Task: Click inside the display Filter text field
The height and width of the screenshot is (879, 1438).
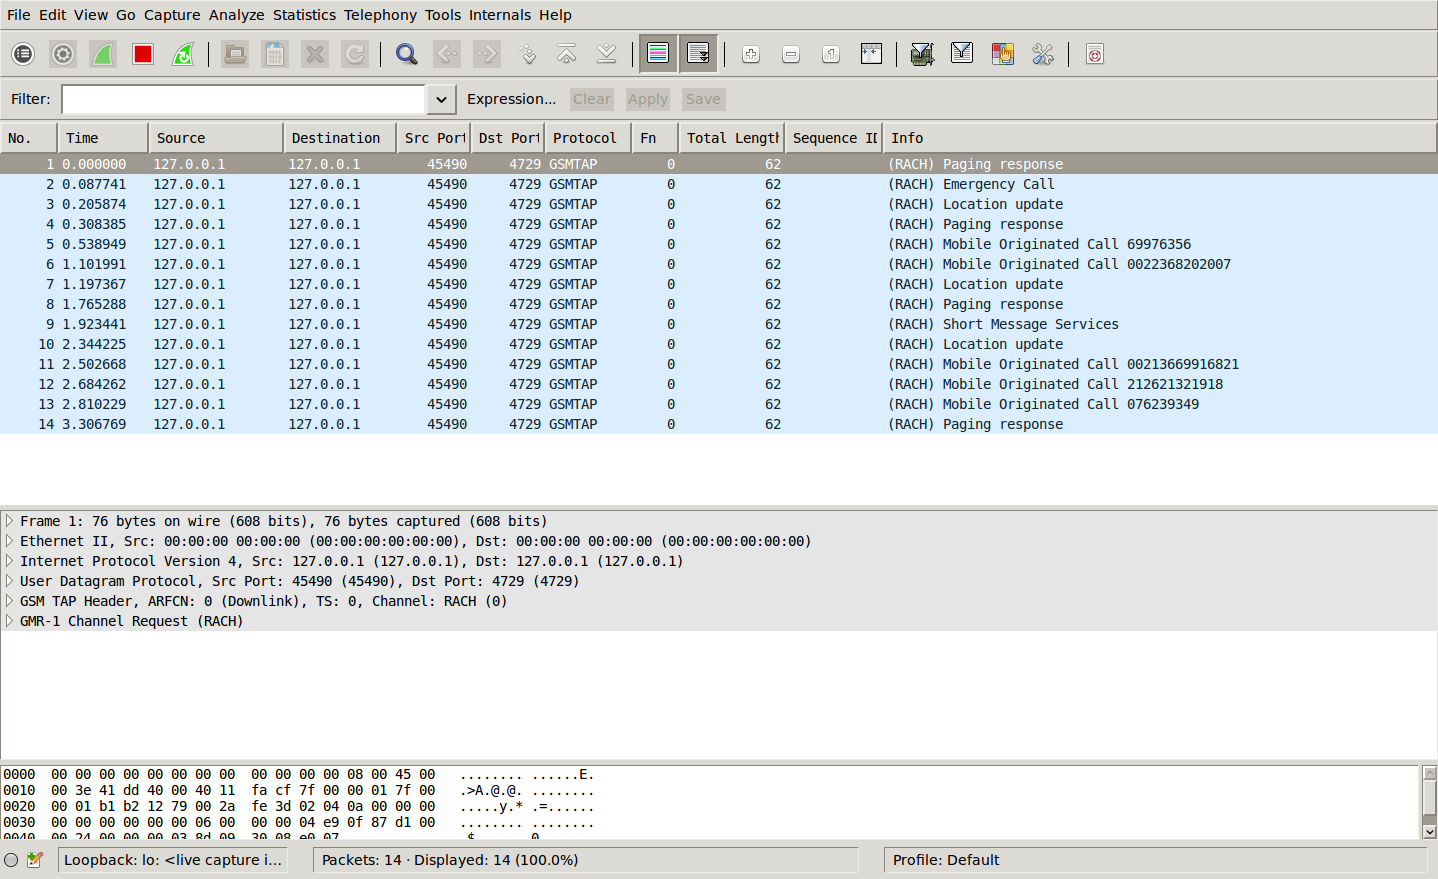Action: pyautogui.click(x=243, y=99)
